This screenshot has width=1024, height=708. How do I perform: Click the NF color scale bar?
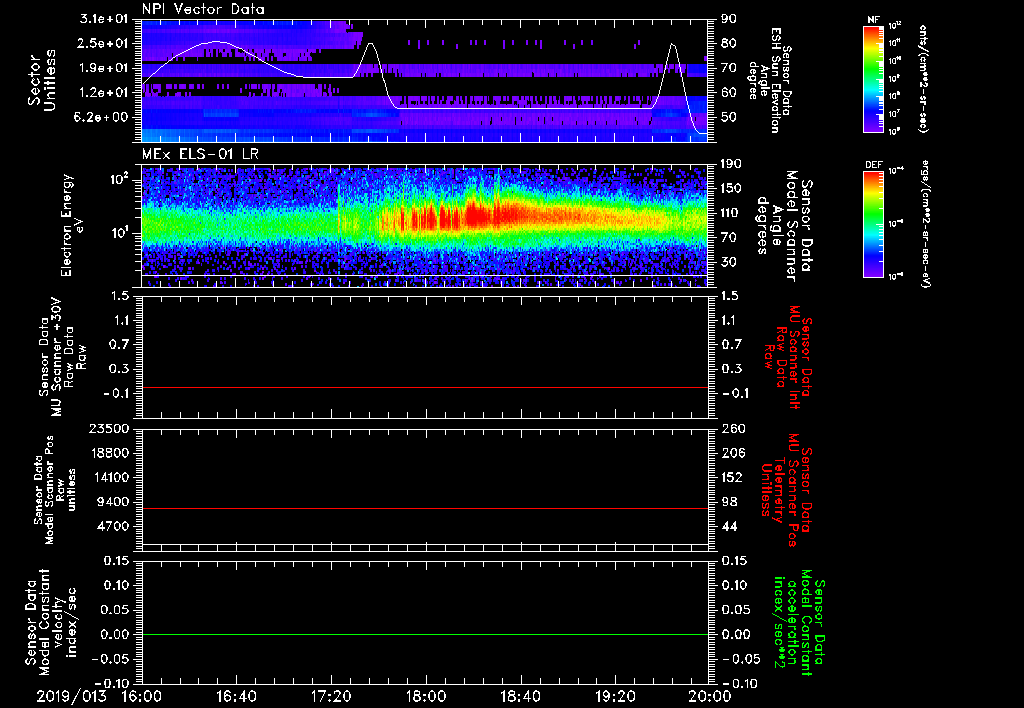coord(873,78)
